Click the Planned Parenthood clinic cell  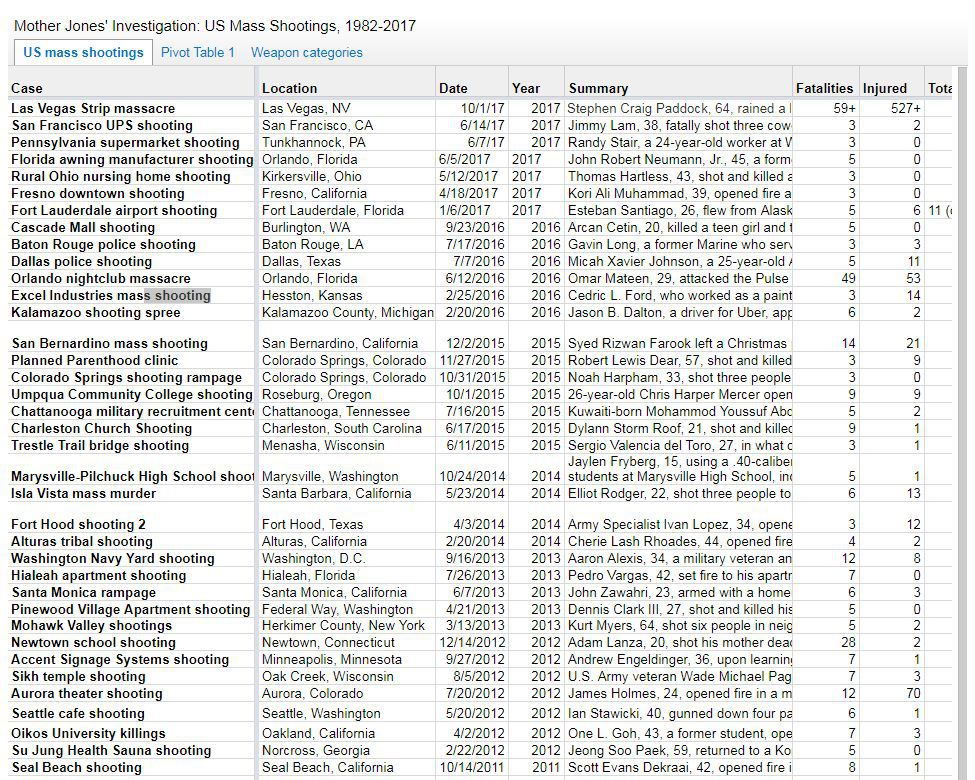click(132, 360)
